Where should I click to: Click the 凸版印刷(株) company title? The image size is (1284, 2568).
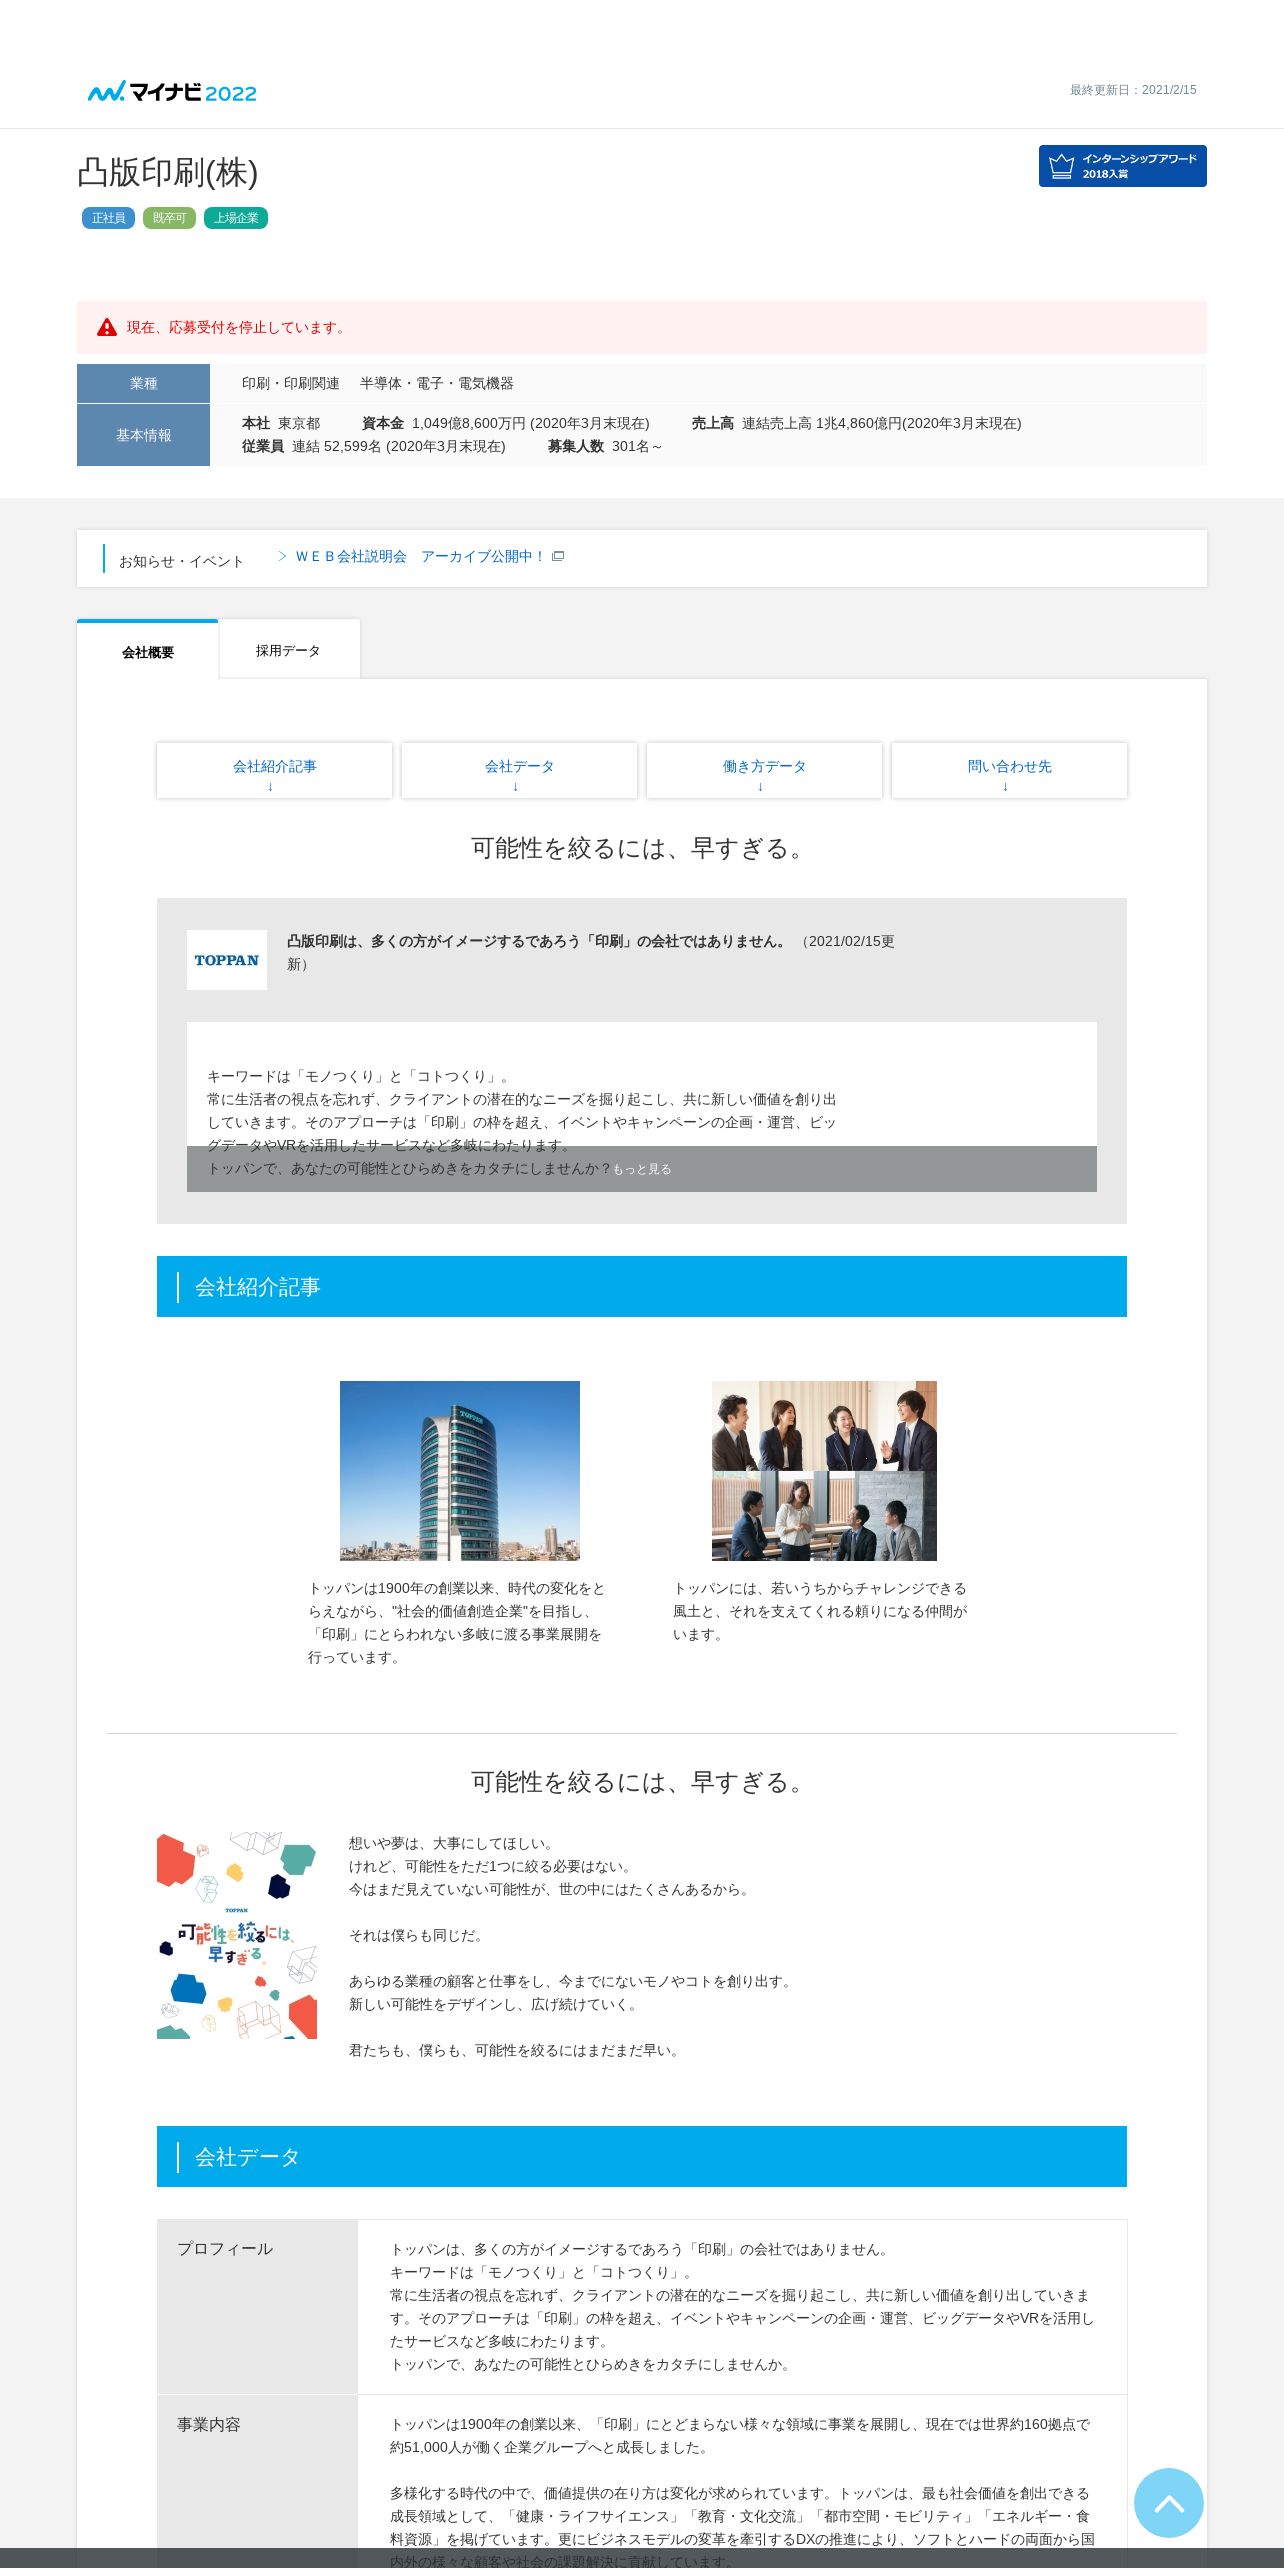pyautogui.click(x=168, y=172)
